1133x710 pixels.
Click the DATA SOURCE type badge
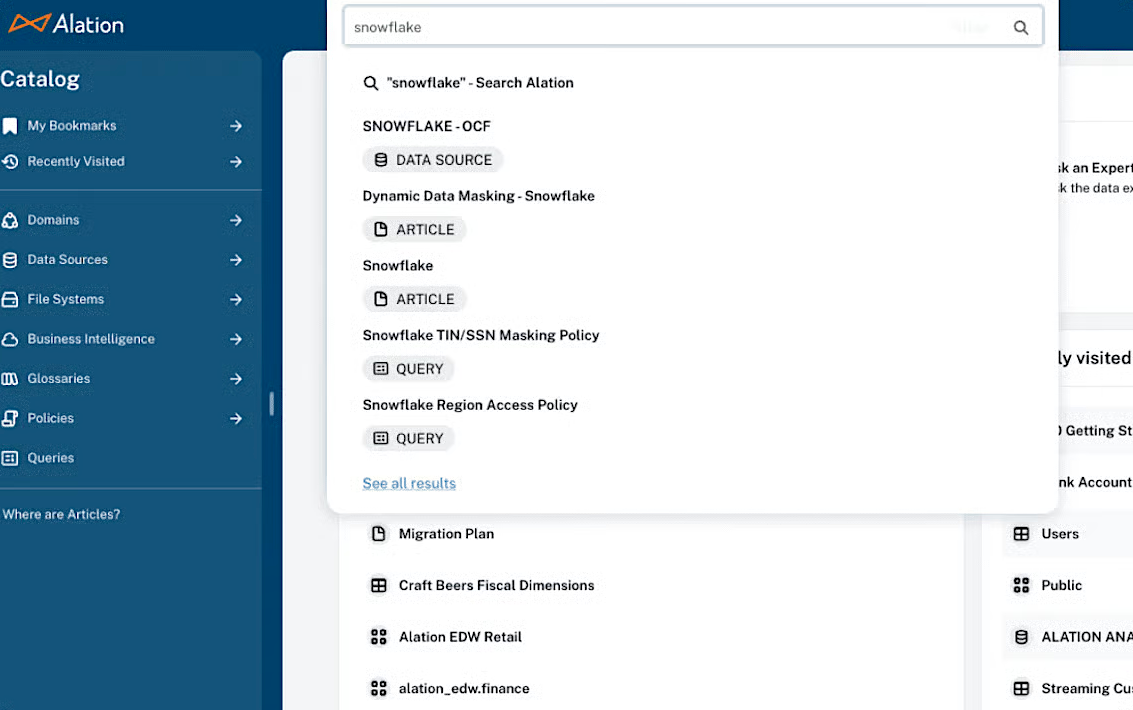tap(433, 160)
